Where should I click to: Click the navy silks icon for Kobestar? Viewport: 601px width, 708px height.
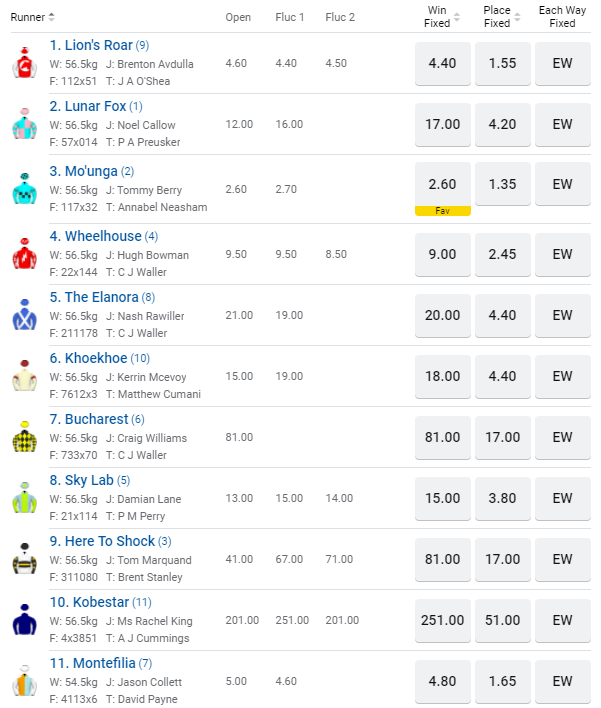pos(23,620)
